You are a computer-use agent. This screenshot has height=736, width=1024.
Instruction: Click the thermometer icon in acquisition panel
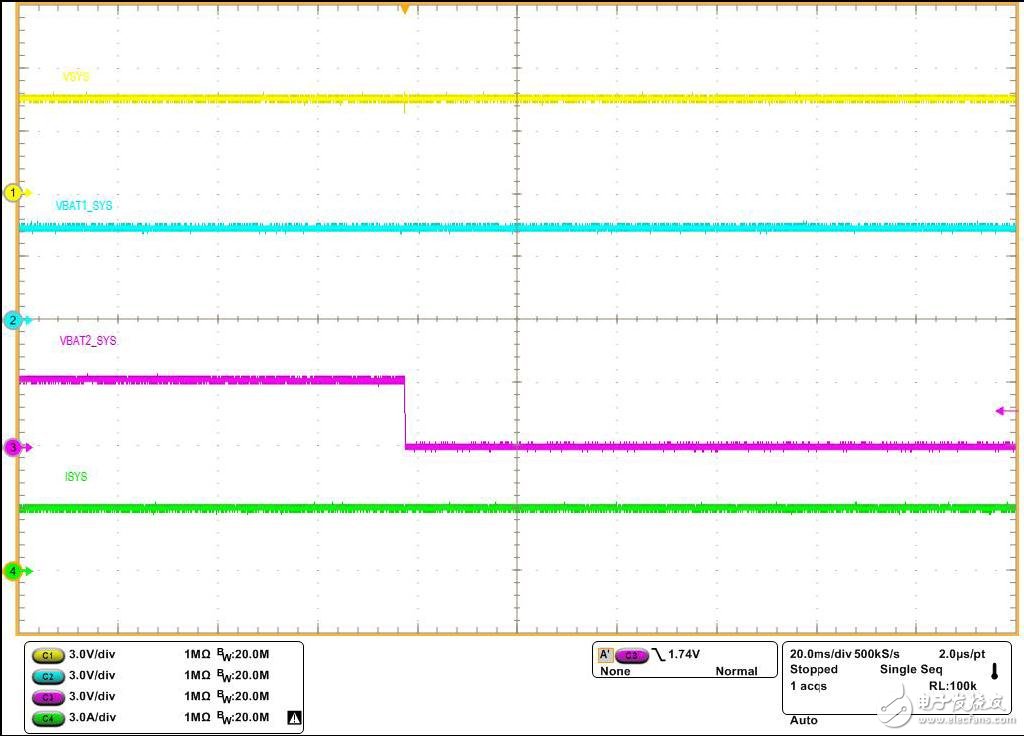(x=994, y=671)
